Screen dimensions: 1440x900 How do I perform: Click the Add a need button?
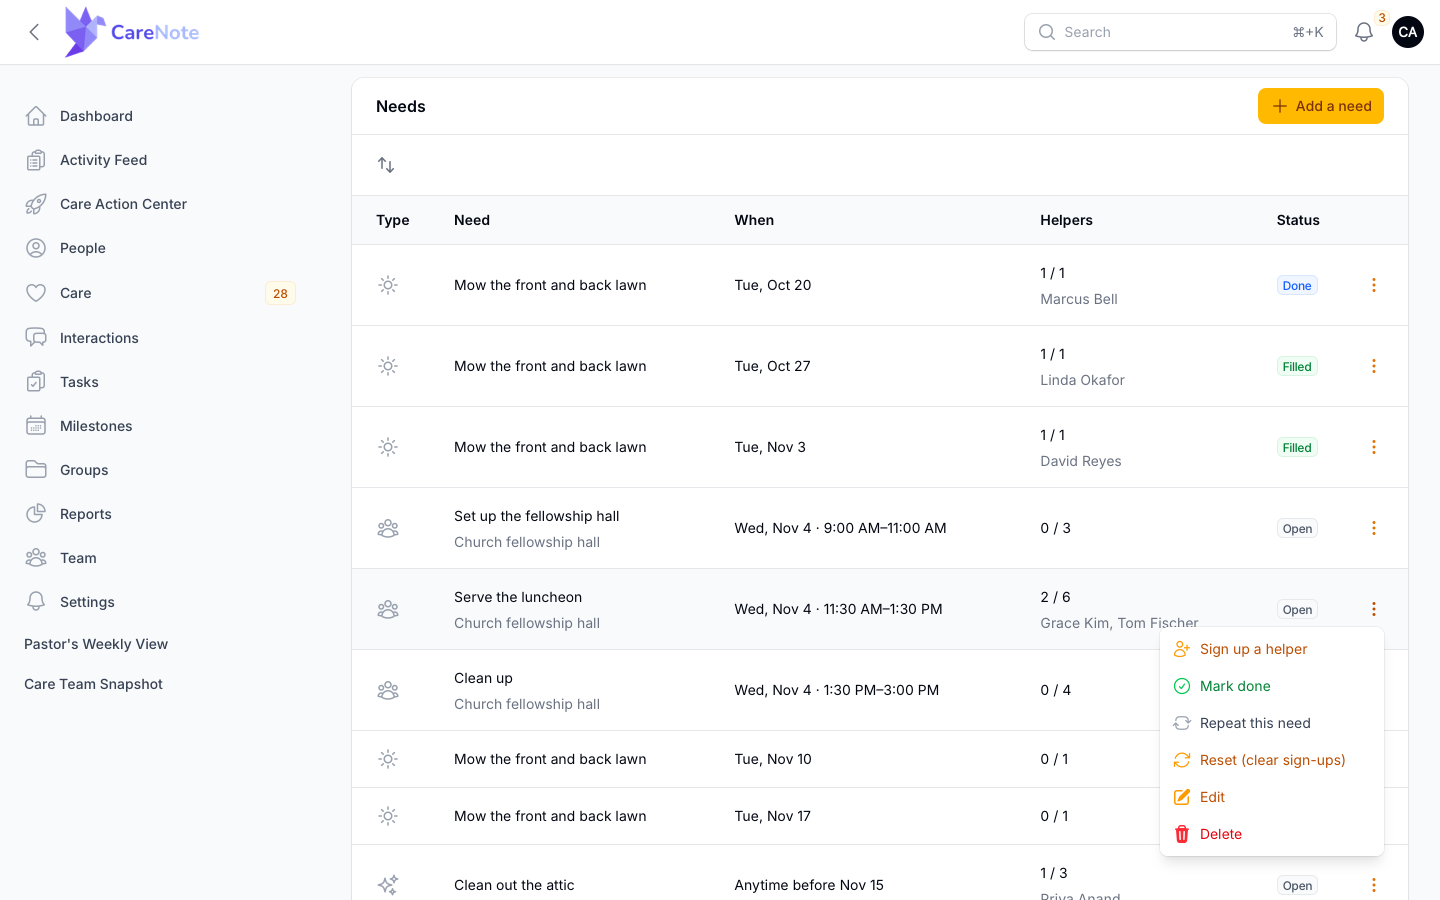(1321, 106)
